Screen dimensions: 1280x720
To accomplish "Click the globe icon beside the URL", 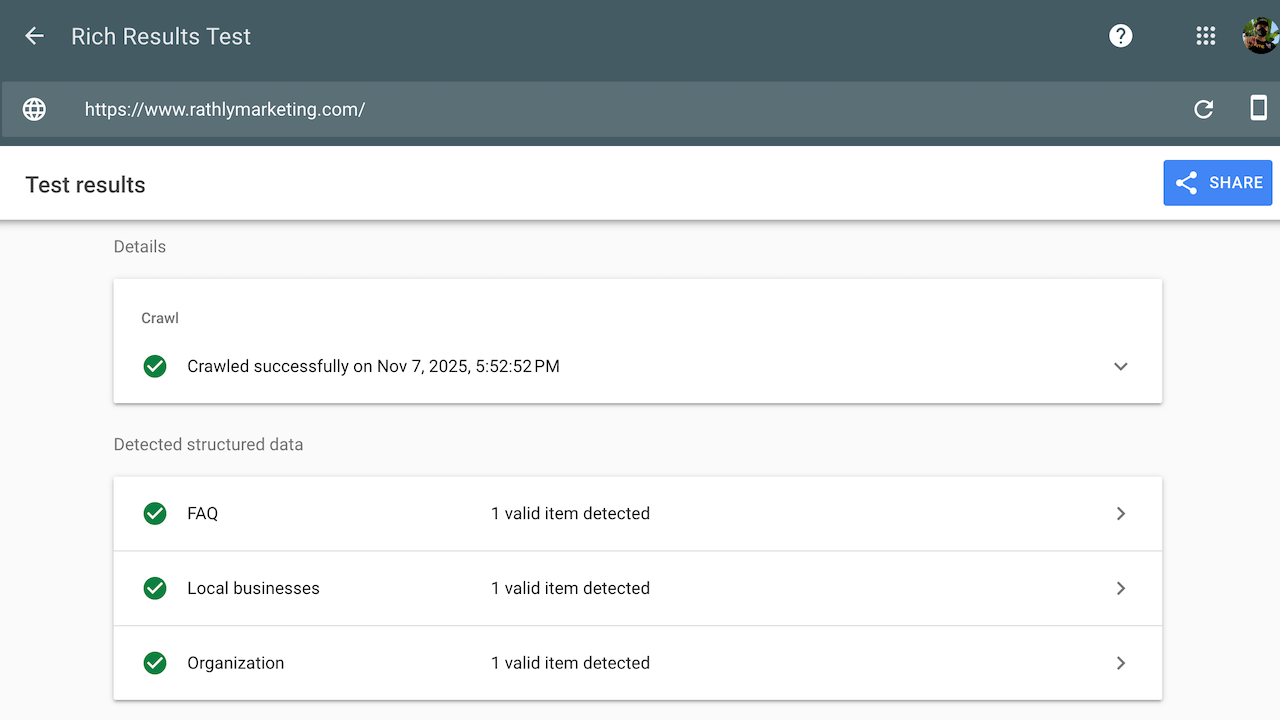I will [x=34, y=109].
